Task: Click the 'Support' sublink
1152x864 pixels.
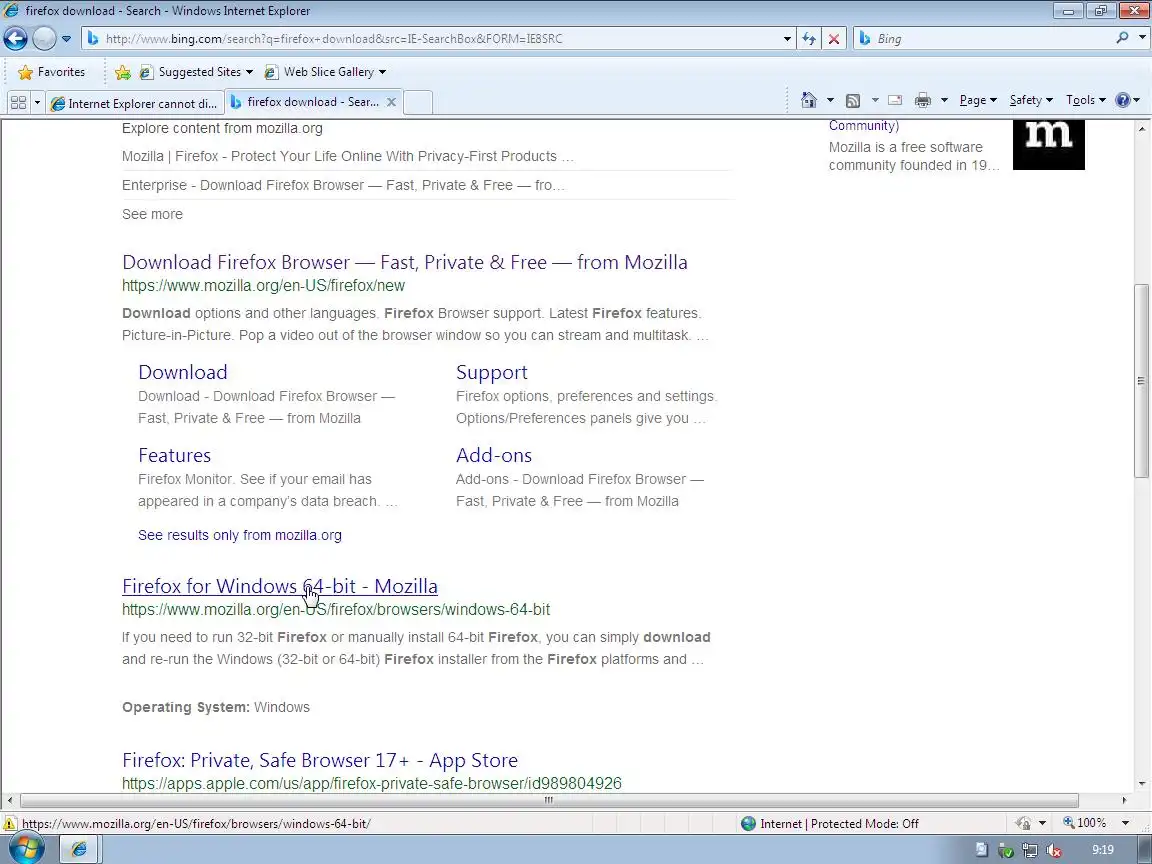Action: tap(492, 372)
